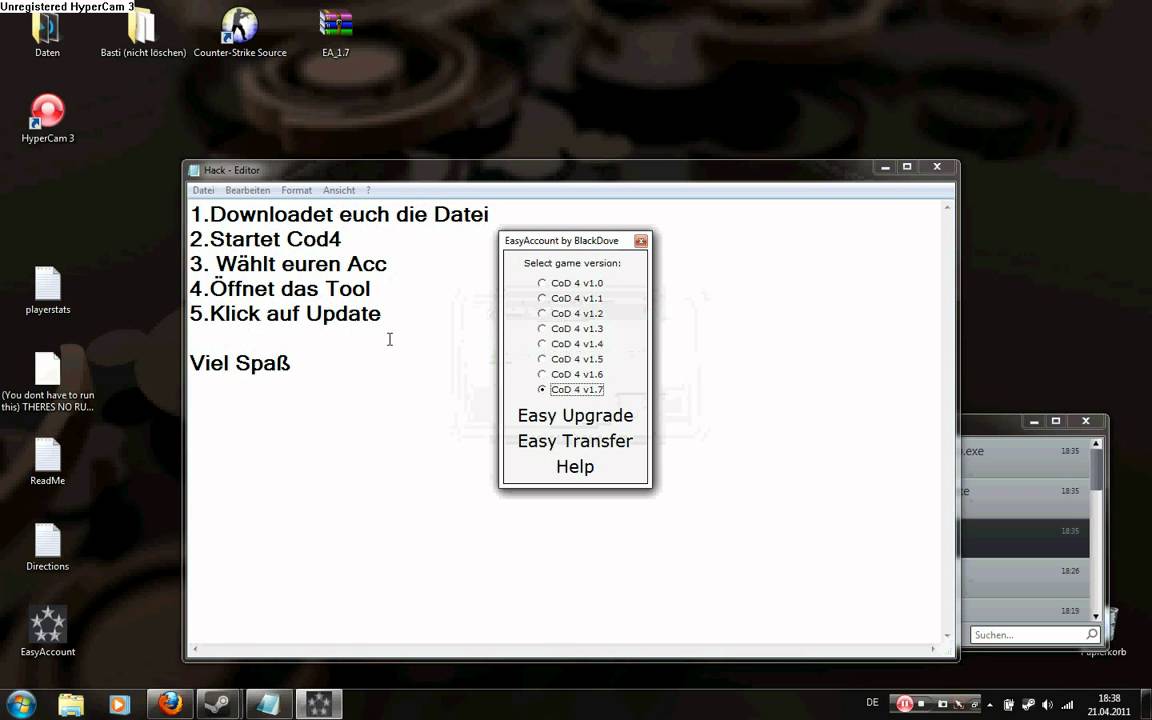
Task: Select the 'You dont have to run this' file
Action: (48, 381)
